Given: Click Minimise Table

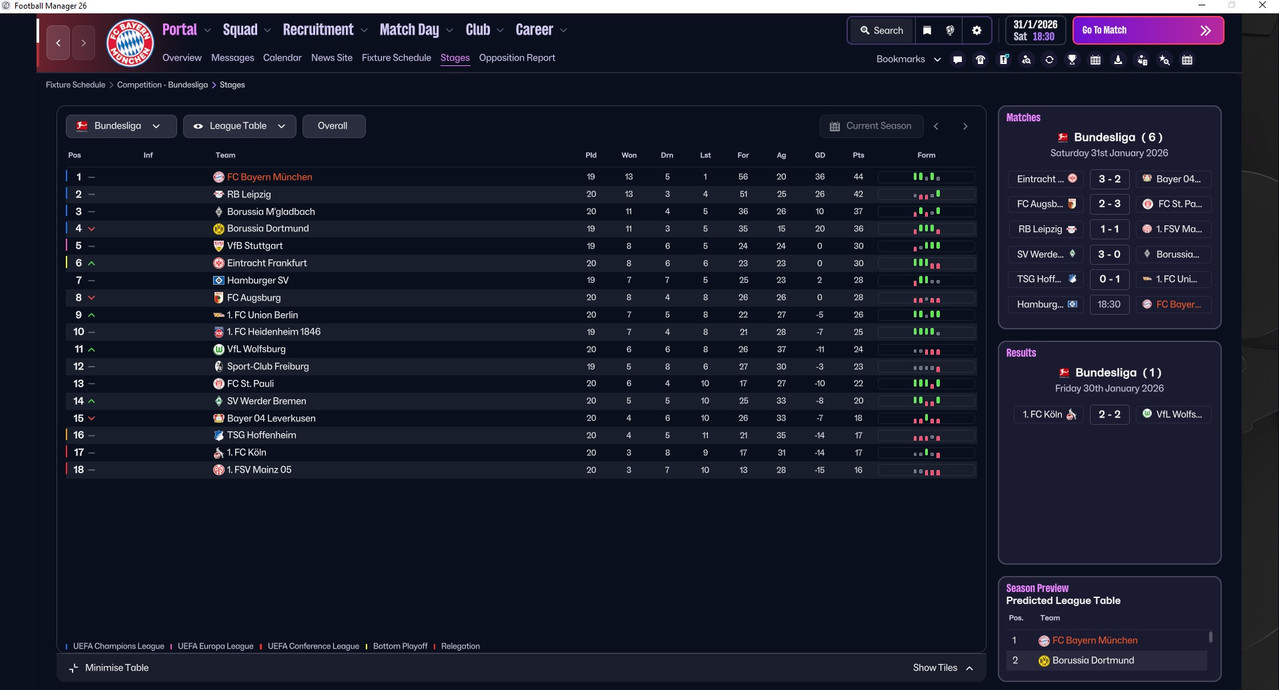Looking at the screenshot, I should [x=108, y=668].
